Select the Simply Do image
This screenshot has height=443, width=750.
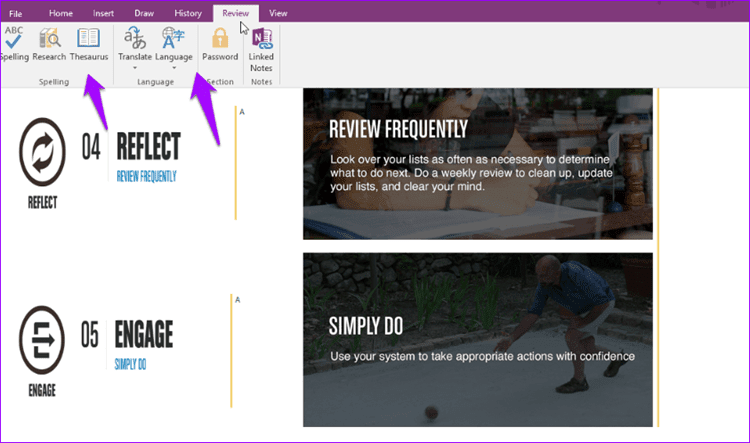478,340
